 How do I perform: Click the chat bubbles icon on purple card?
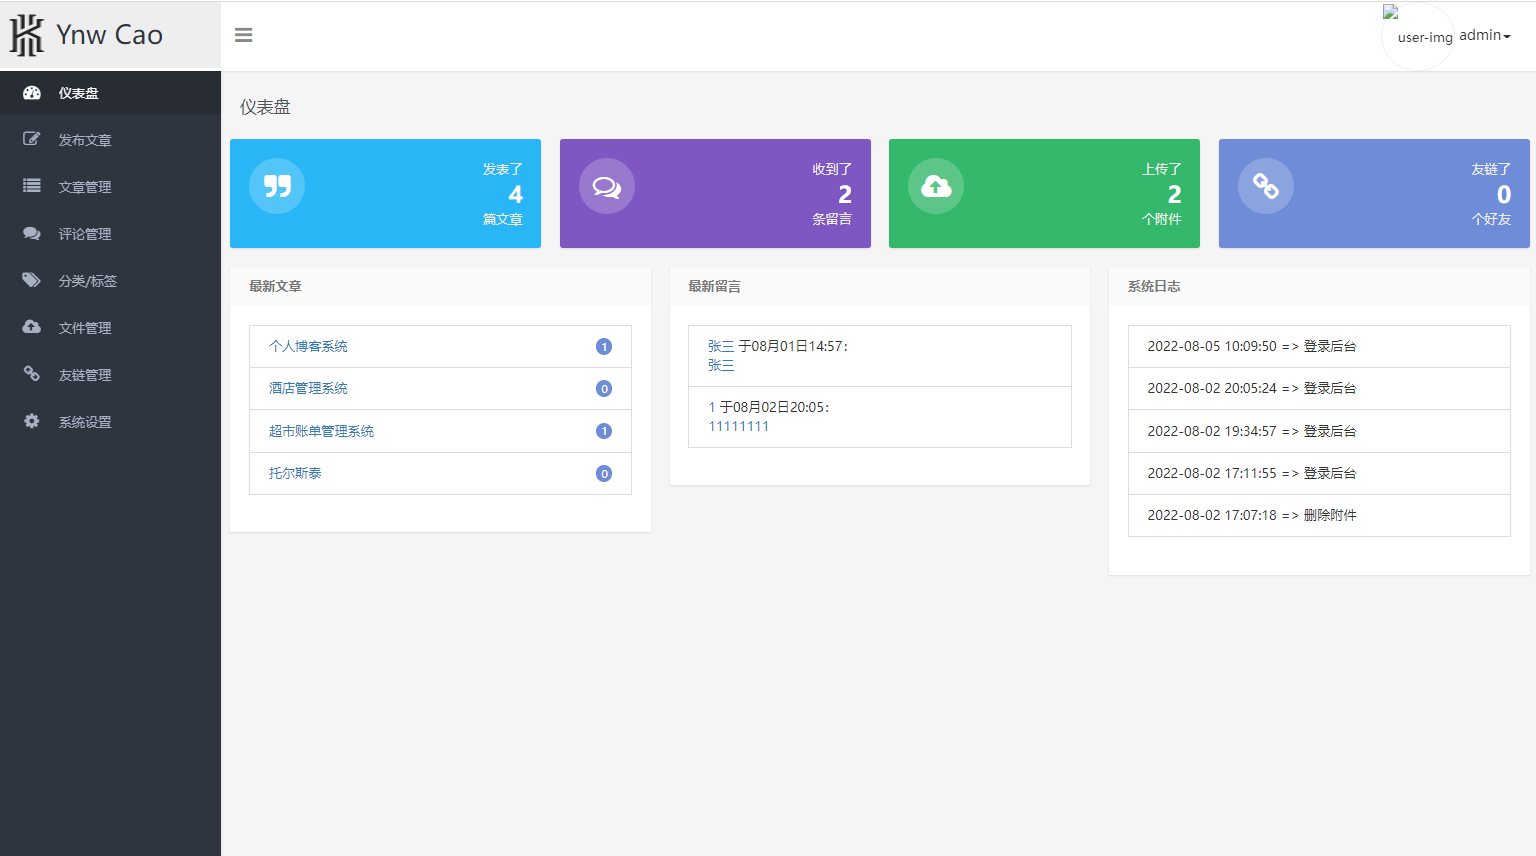coord(607,186)
